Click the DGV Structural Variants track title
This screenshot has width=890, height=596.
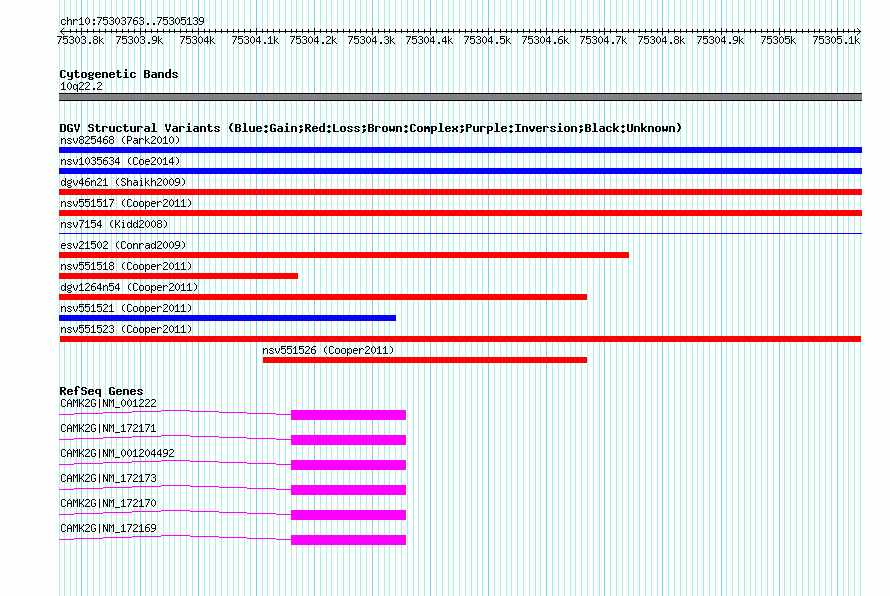click(x=370, y=128)
